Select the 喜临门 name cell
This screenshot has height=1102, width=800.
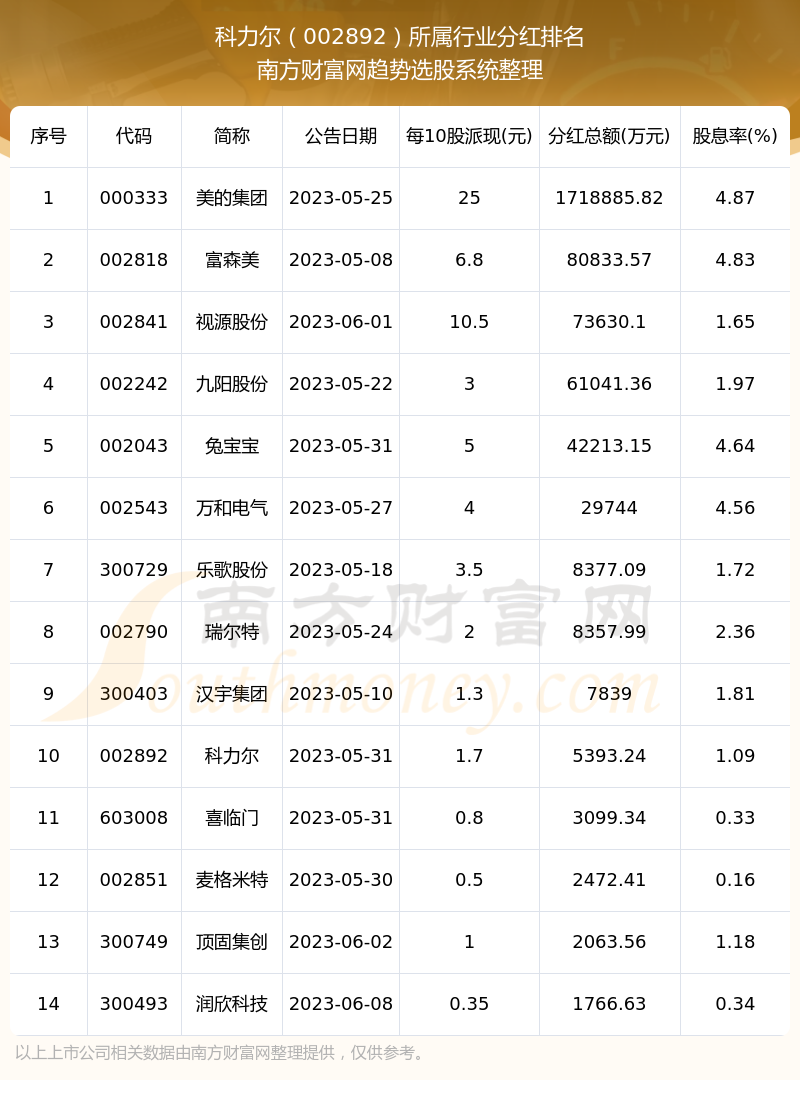click(232, 818)
